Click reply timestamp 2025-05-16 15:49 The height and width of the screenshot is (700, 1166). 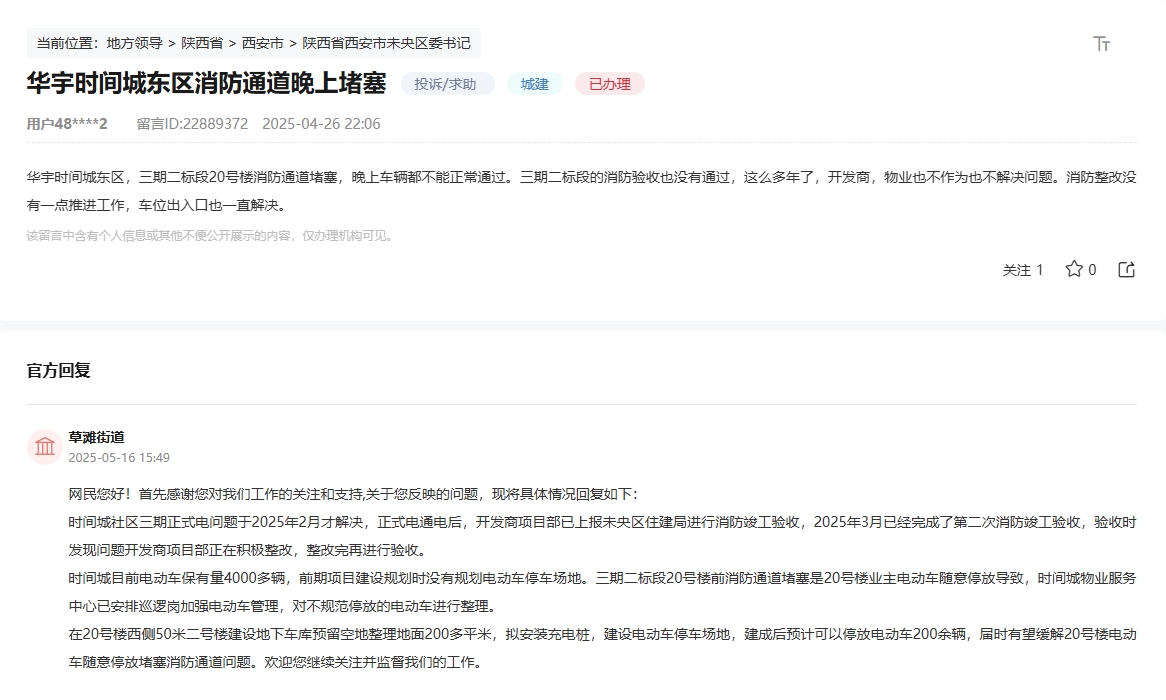[119, 457]
